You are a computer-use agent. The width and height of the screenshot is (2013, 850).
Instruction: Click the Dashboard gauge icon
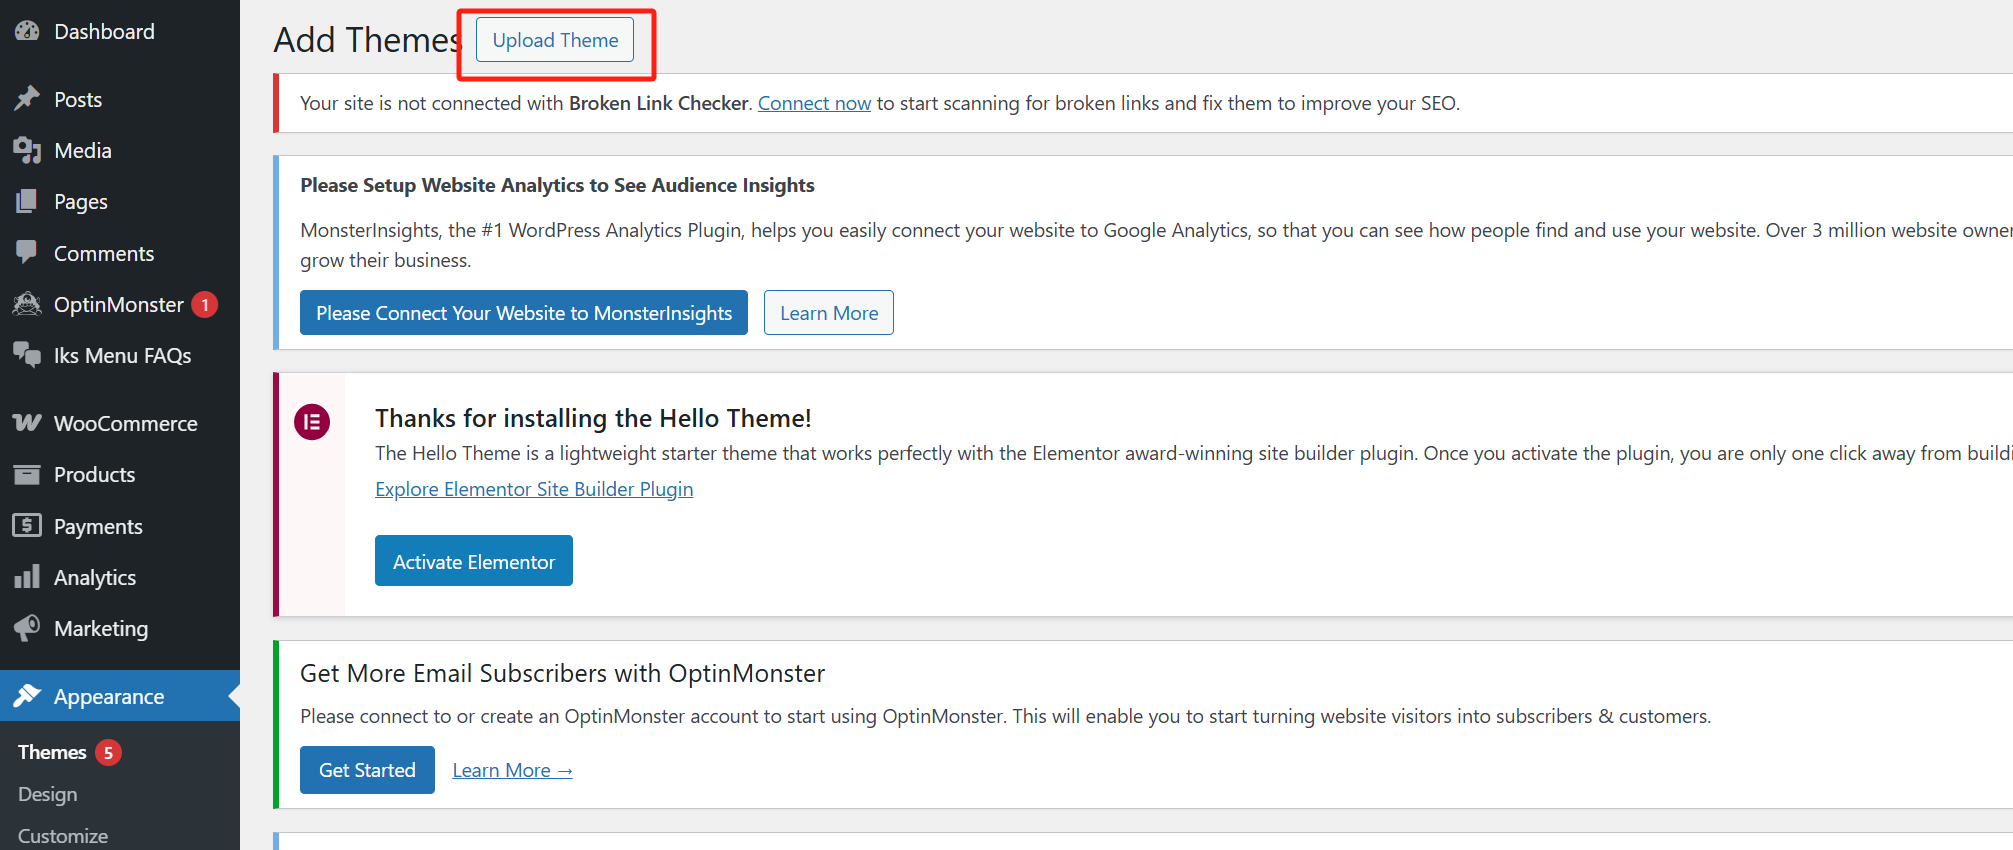coord(27,31)
